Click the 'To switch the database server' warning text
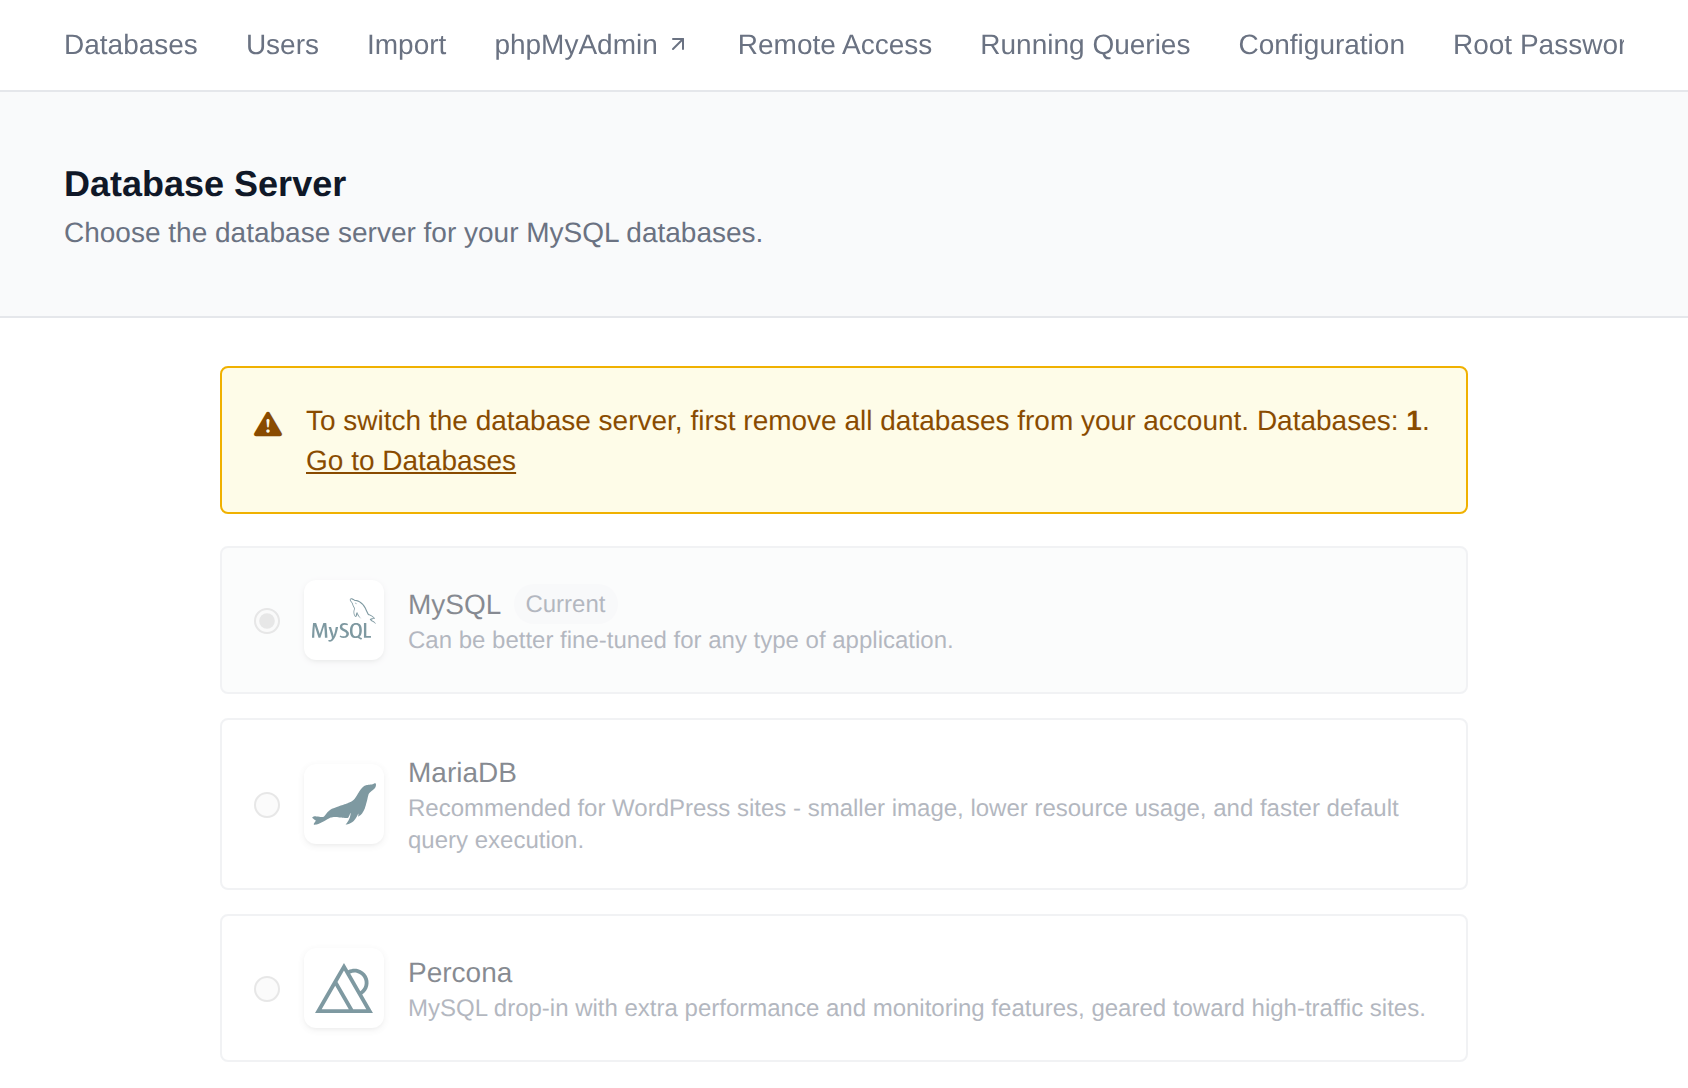1688x1088 pixels. (x=867, y=421)
